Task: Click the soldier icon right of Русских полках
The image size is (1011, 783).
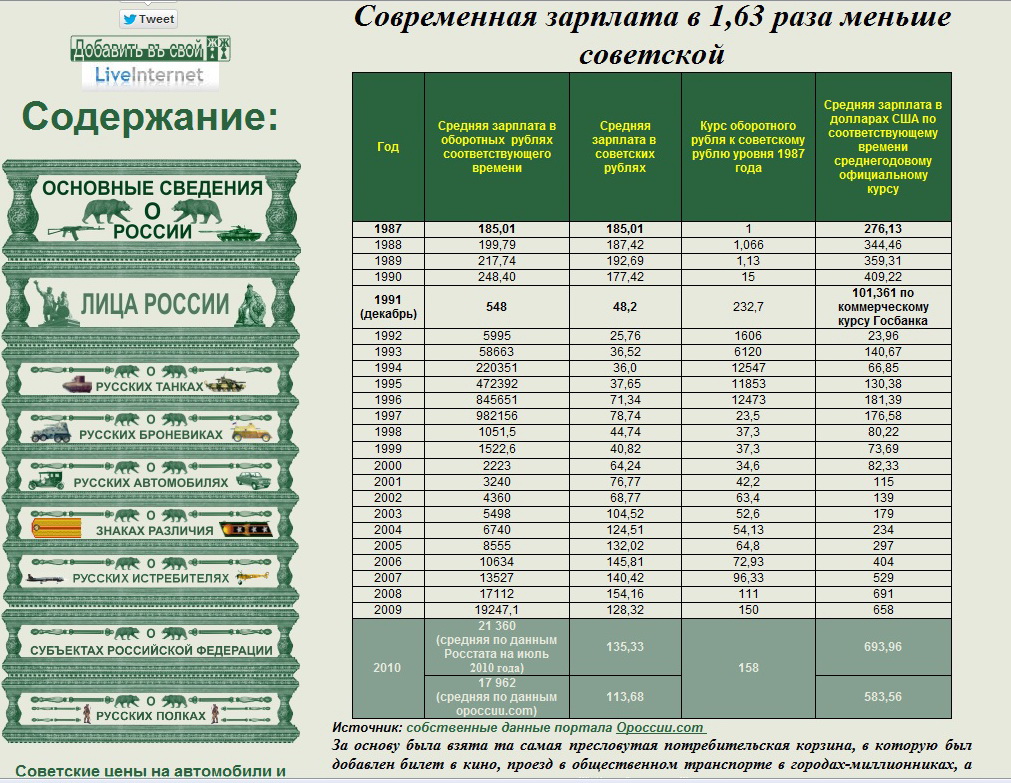Action: [215, 713]
